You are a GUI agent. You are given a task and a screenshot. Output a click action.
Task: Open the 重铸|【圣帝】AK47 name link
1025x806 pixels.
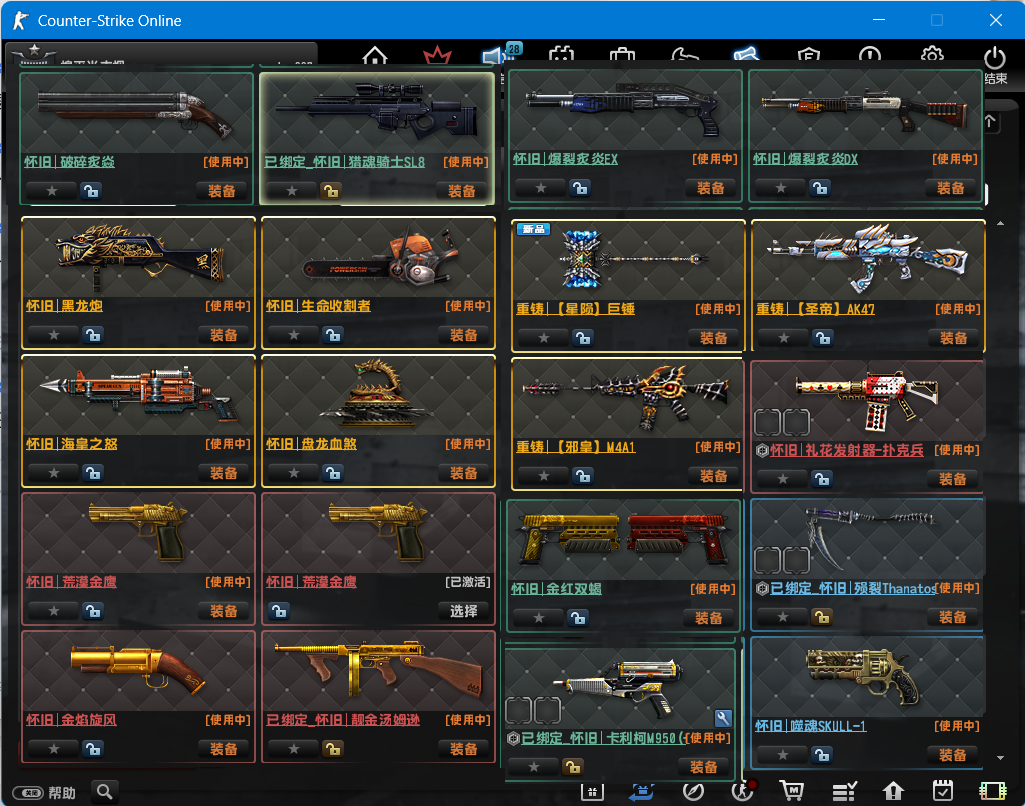tap(815, 309)
